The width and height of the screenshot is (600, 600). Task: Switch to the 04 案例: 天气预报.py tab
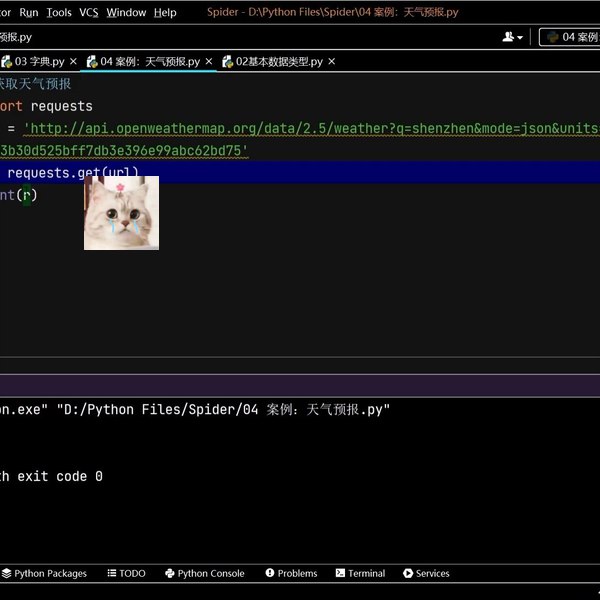pos(150,62)
